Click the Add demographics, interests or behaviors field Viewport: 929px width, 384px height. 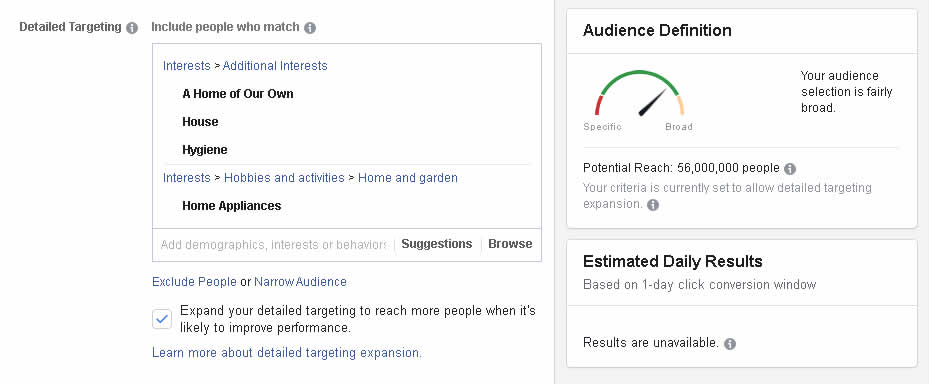[x=273, y=245]
